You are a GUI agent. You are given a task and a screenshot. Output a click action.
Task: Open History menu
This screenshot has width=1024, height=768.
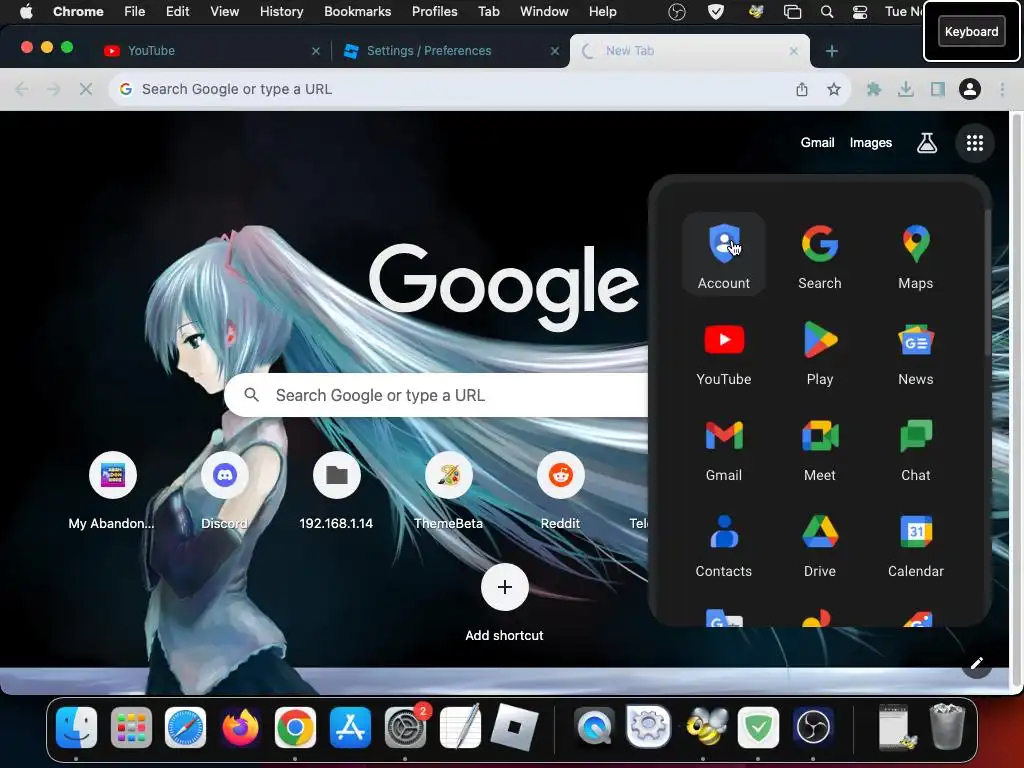point(281,12)
